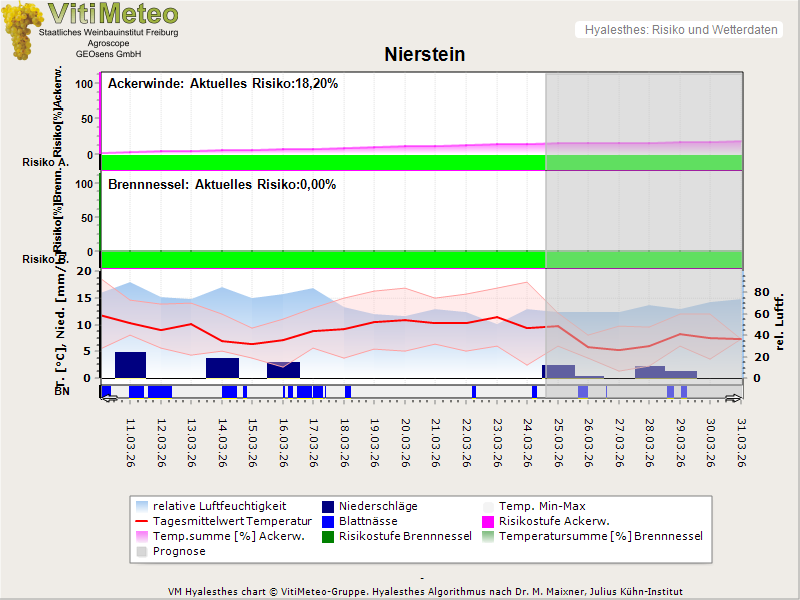
Task: Click the grey Prognose legend marker
Action: coord(141,551)
